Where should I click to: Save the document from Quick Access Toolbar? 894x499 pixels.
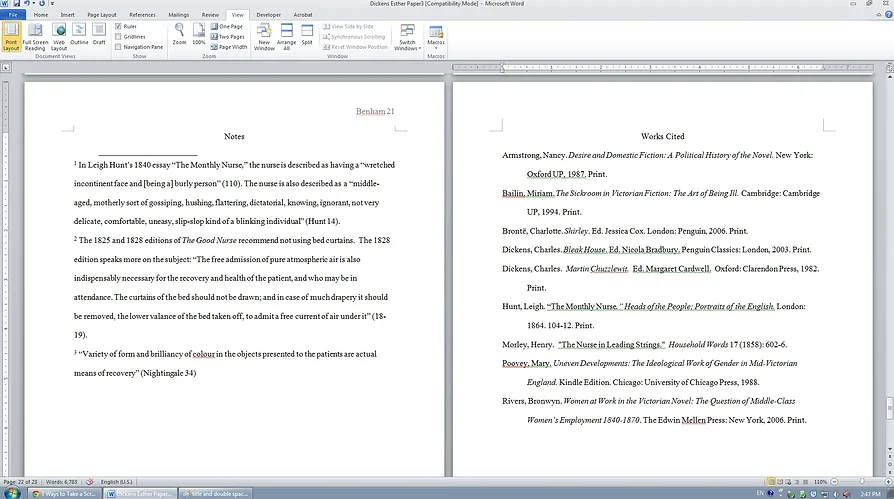(x=17, y=3)
